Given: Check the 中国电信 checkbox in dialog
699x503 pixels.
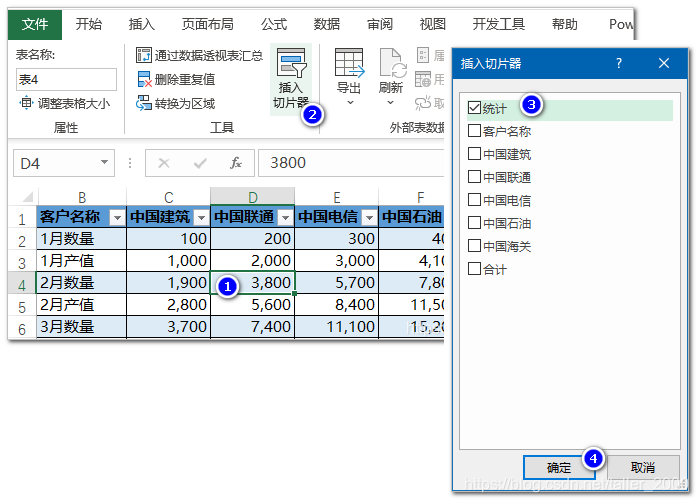Looking at the screenshot, I should point(474,199).
